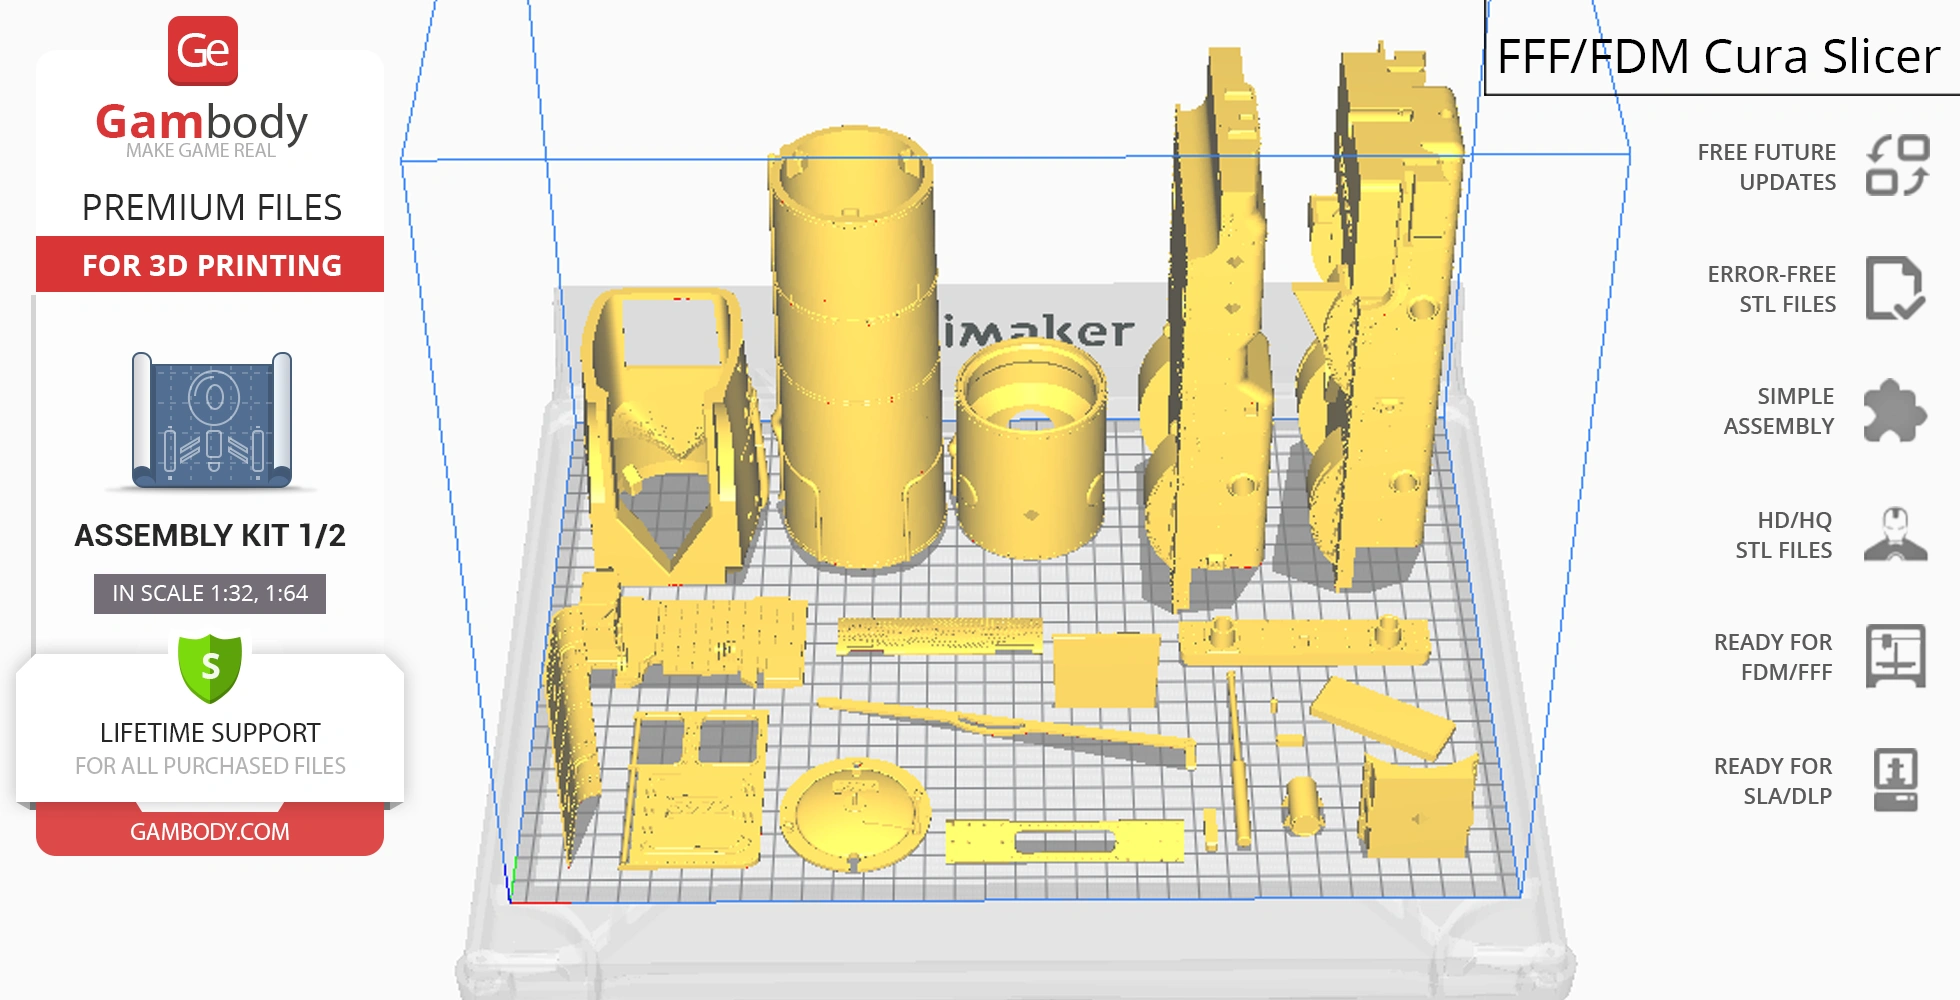Click the SLA/DLP printer icon
The width and height of the screenshot is (1960, 1000).
coord(1895,780)
